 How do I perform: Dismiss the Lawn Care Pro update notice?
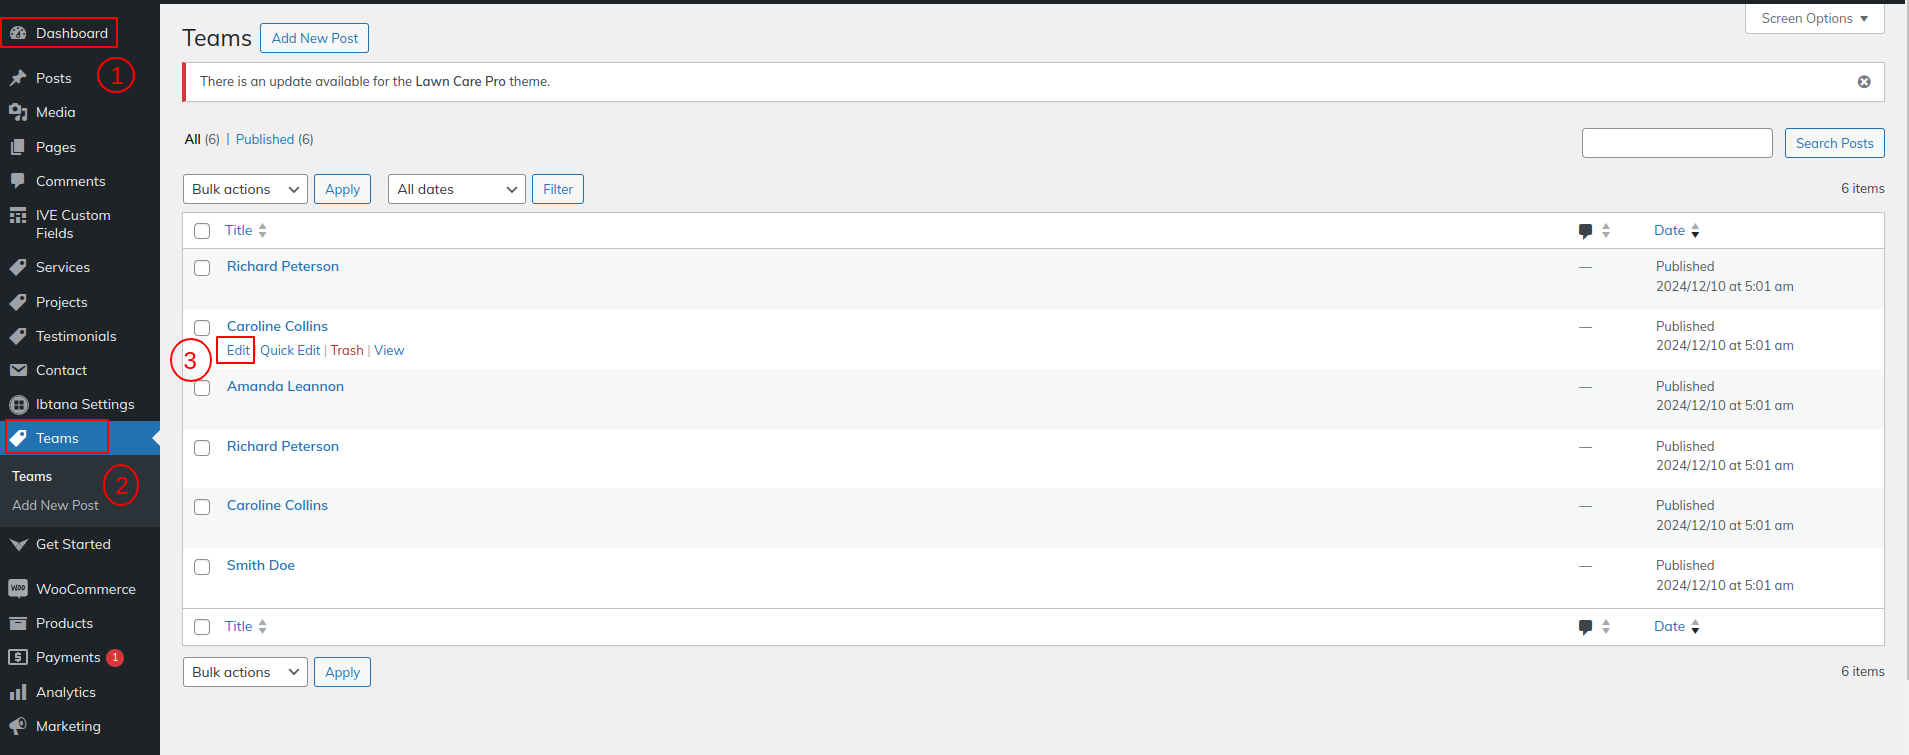[x=1864, y=82]
